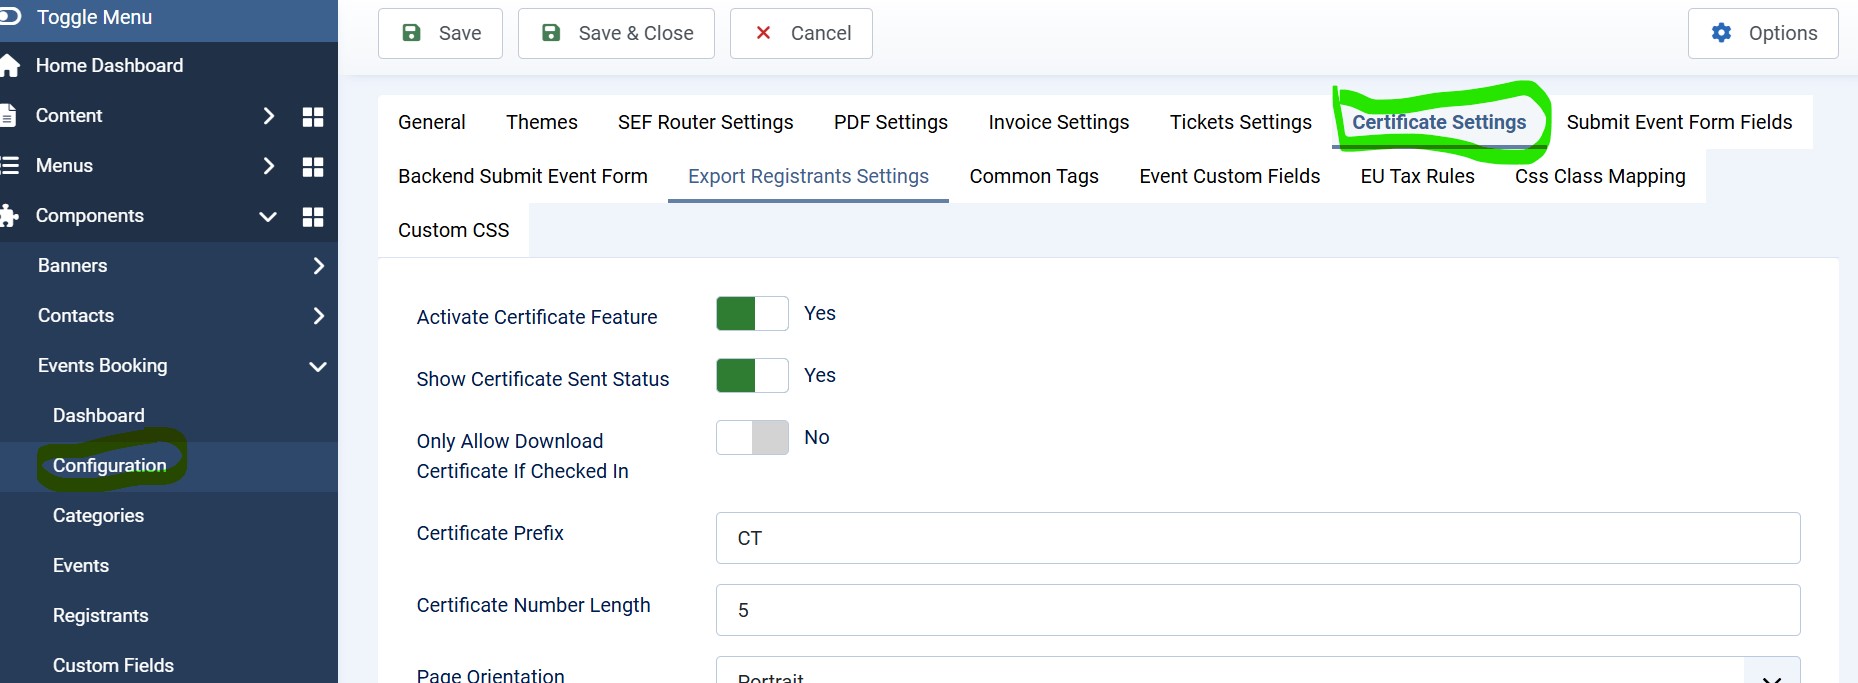Screen dimensions: 1858x683
Task: Turn off Show Certificate Sent Status
Action: click(x=752, y=376)
